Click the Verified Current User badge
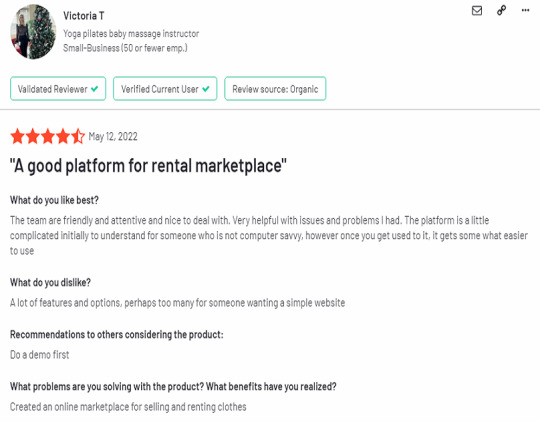The image size is (540, 422). [x=165, y=89]
